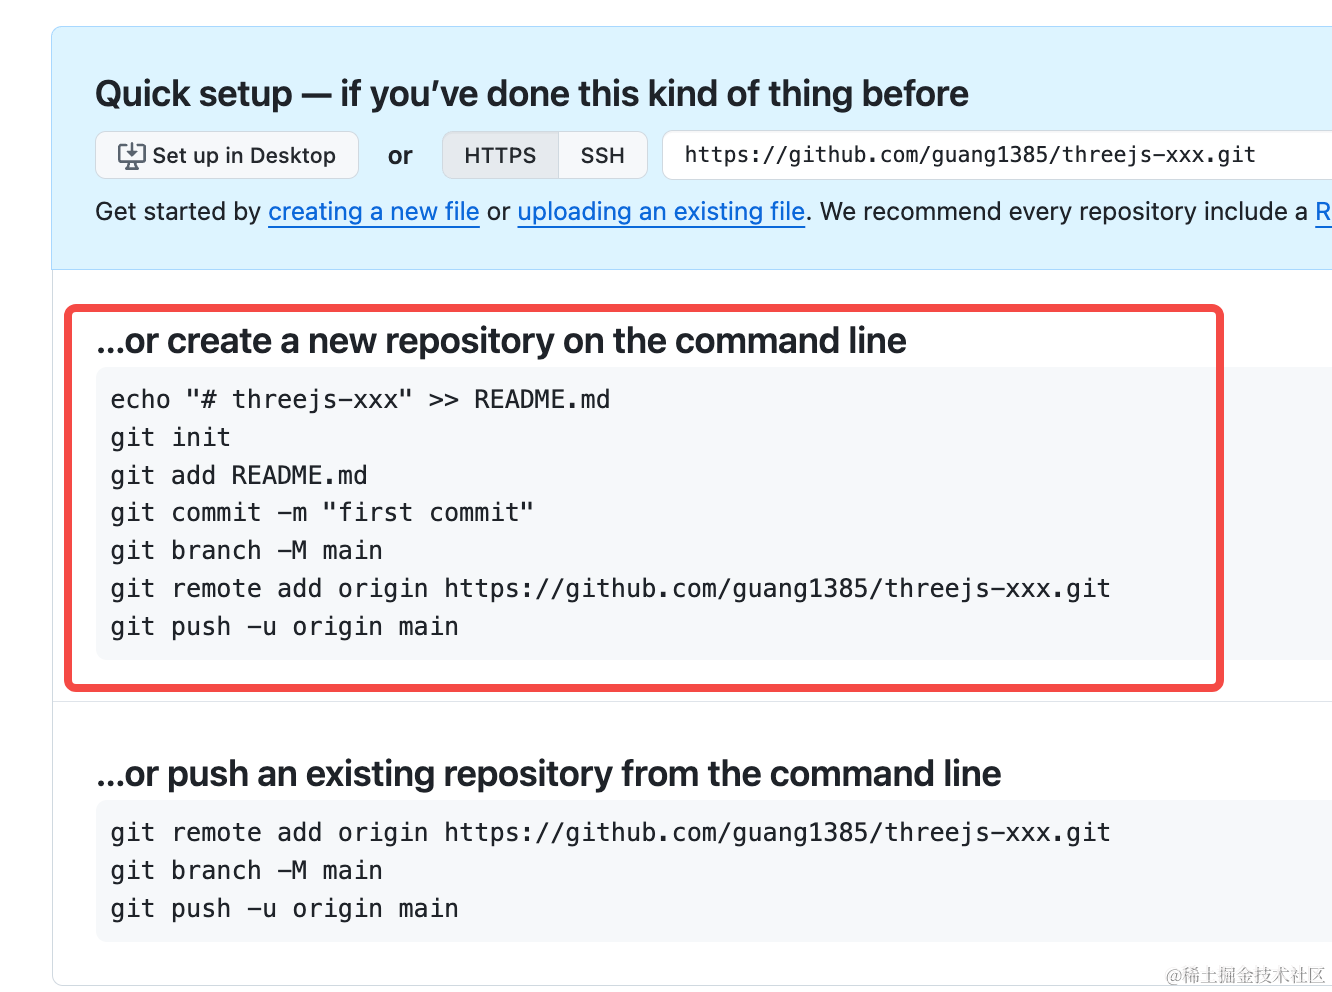Select the git commit first commit line
The height and width of the screenshot is (992, 1332).
tap(322, 513)
